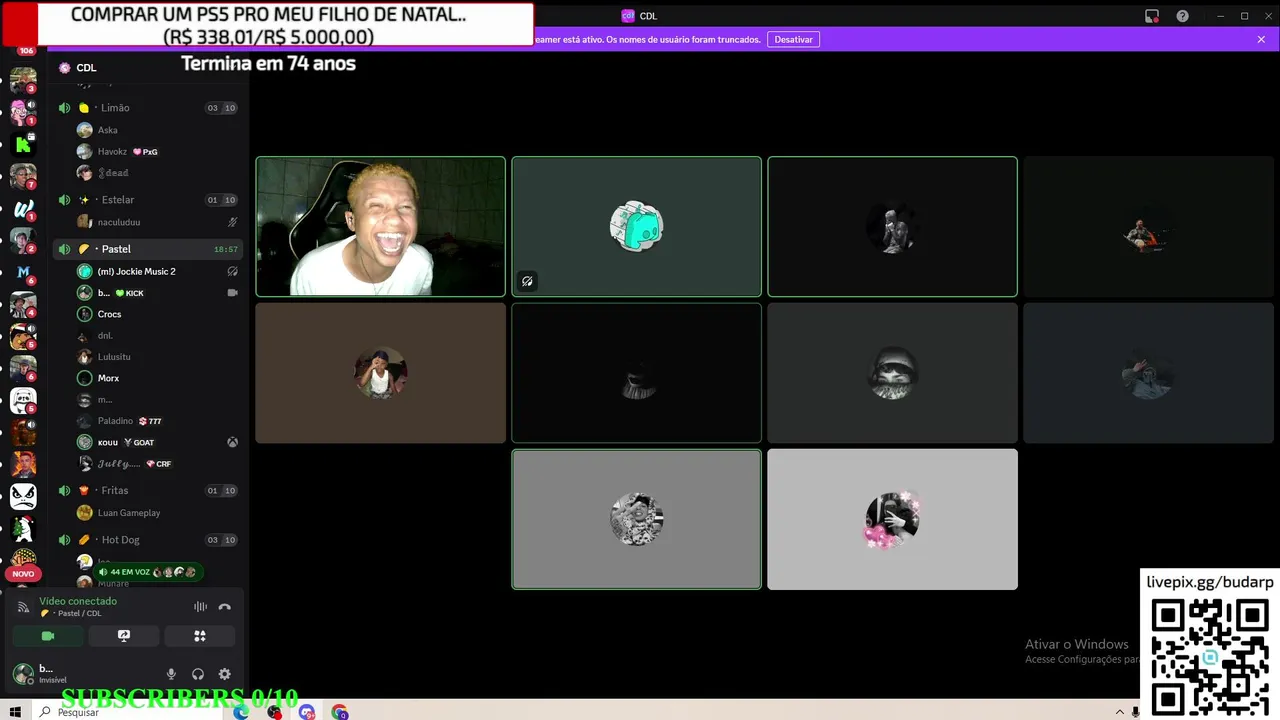
Task: Toggle noise suppression waveform icon
Action: tap(200, 607)
